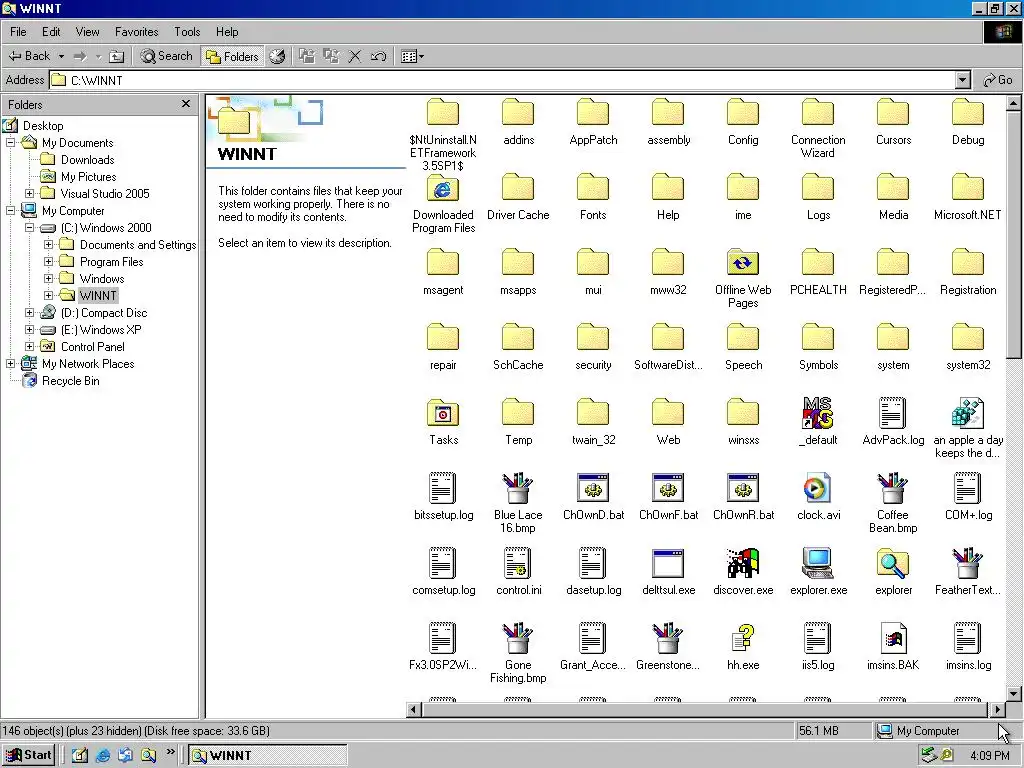1024x768 pixels.
Task: Select Control Panel in the folder tree
Action: point(93,347)
